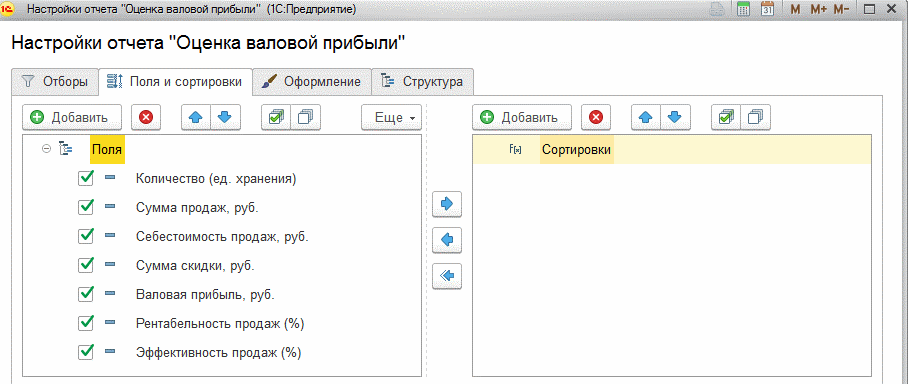Click the field type icon next to Количество

click(x=110, y=178)
